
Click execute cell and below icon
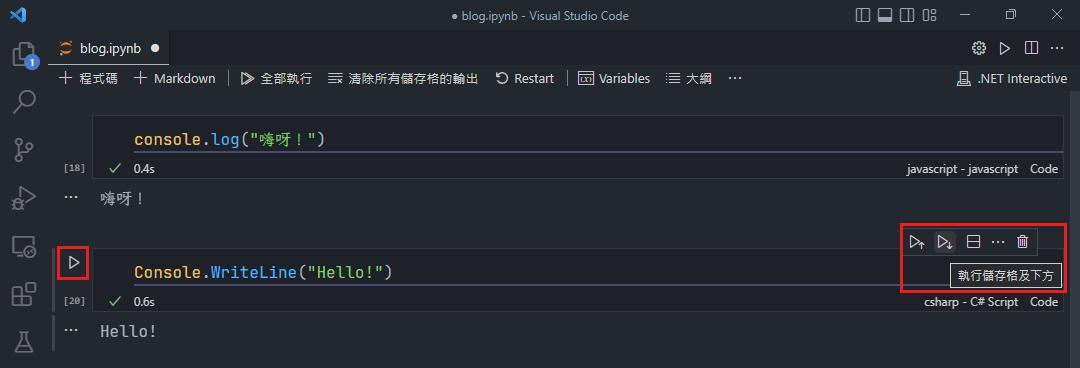pos(944,242)
